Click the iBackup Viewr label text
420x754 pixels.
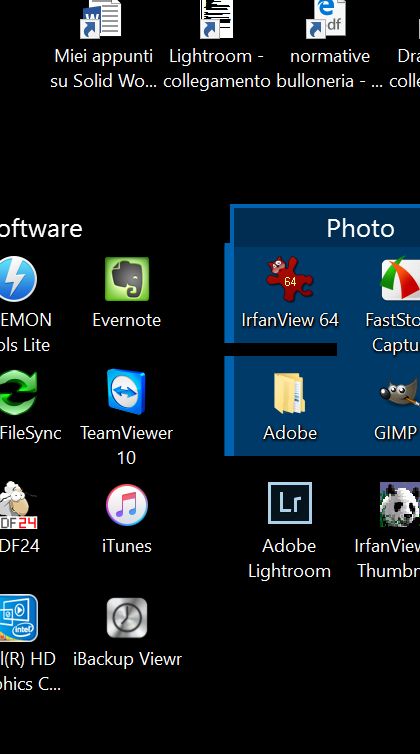pos(127,659)
